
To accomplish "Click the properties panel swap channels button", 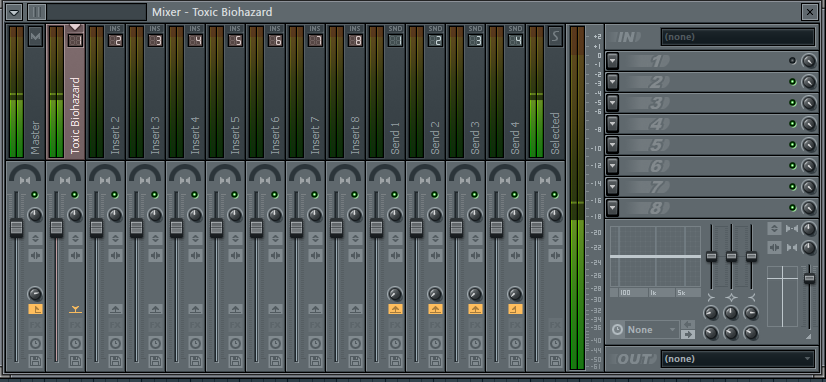I will pyautogui.click(x=774, y=247).
